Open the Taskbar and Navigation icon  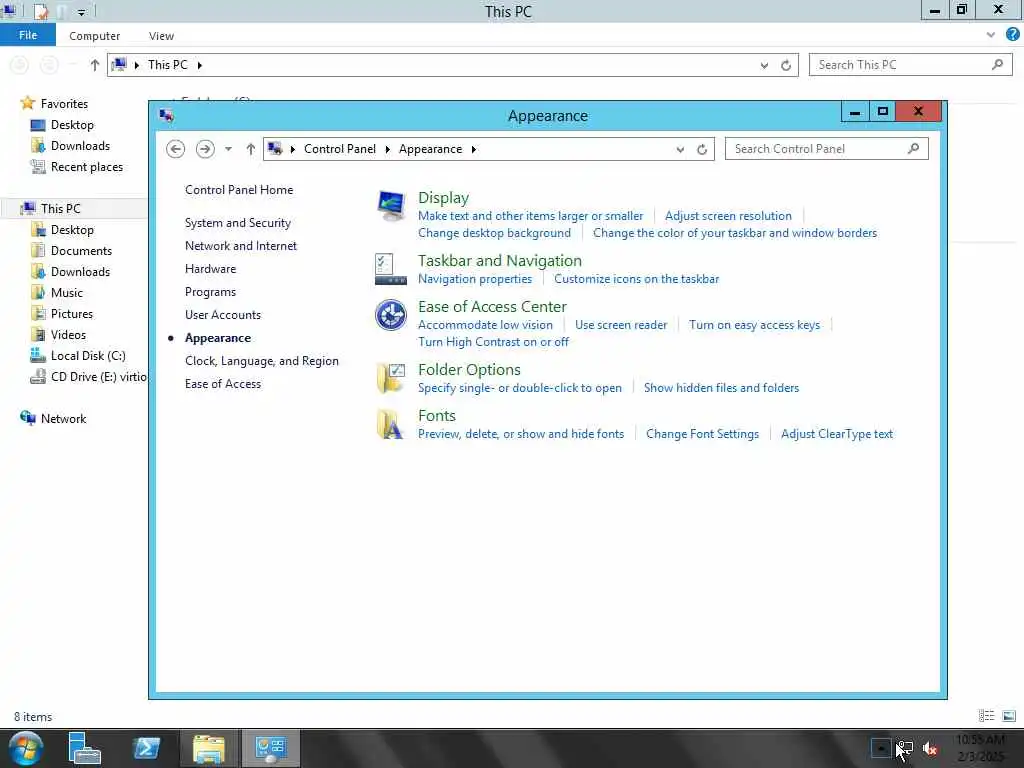click(x=391, y=269)
